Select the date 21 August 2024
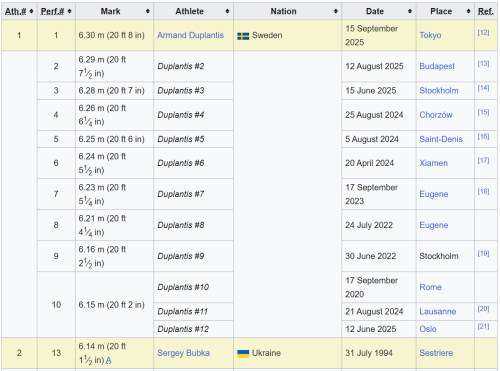Viewport: 500px width, 371px height. [x=374, y=312]
